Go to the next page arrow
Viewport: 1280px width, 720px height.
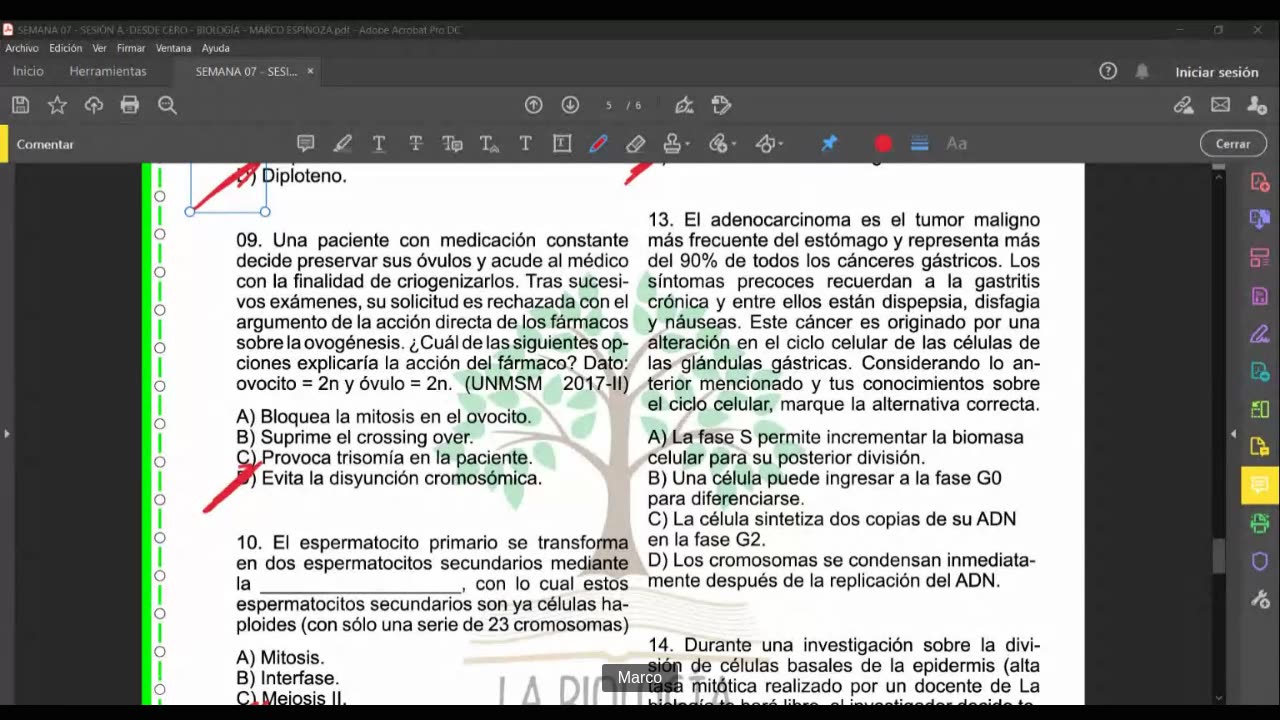570,105
